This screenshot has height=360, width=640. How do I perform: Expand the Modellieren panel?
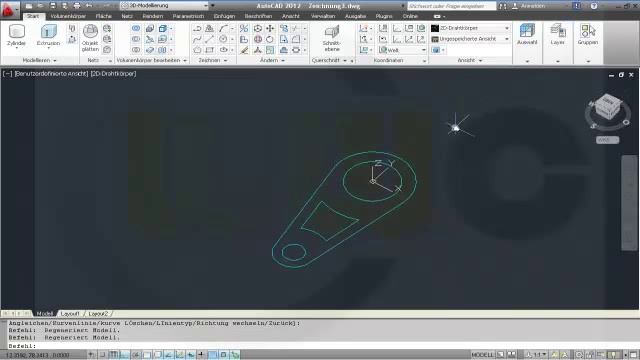(39, 60)
